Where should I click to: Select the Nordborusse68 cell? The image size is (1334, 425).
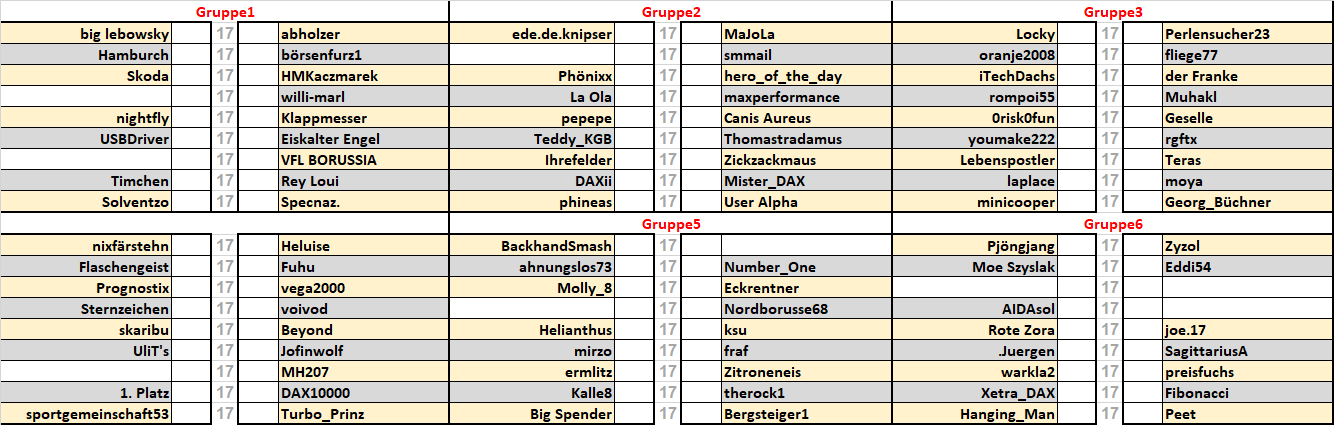tap(775, 309)
